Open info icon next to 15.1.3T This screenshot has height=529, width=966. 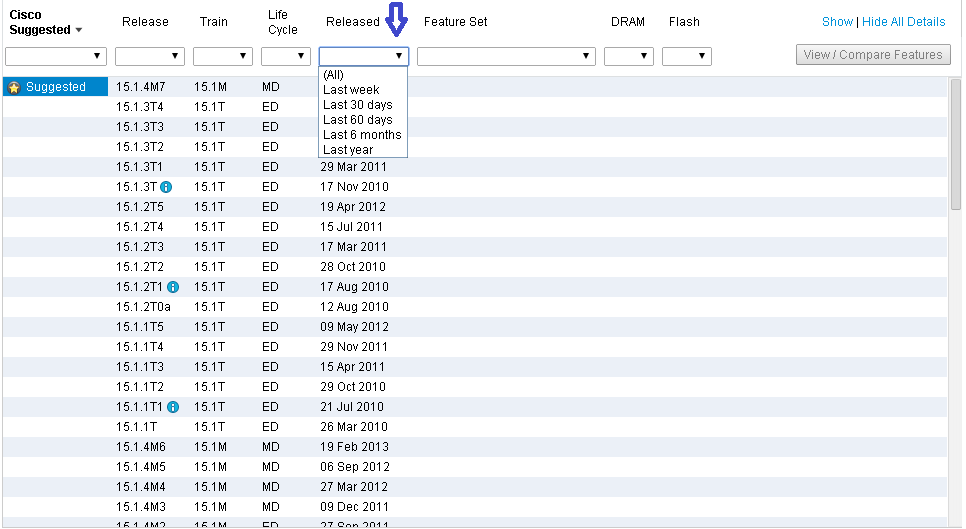click(x=166, y=187)
